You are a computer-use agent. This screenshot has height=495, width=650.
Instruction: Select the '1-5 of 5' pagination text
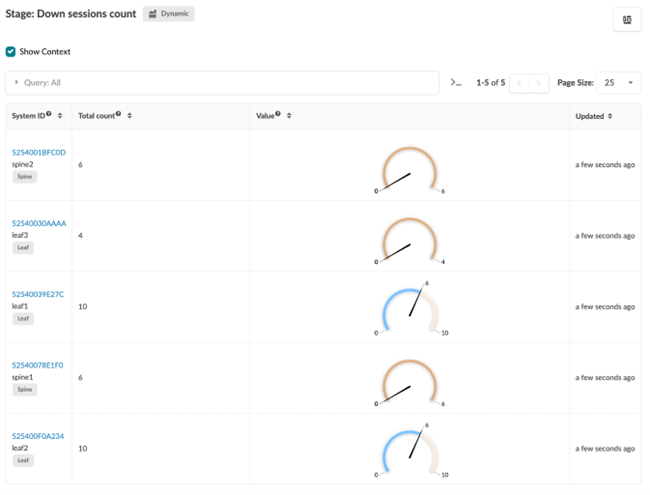[490, 82]
